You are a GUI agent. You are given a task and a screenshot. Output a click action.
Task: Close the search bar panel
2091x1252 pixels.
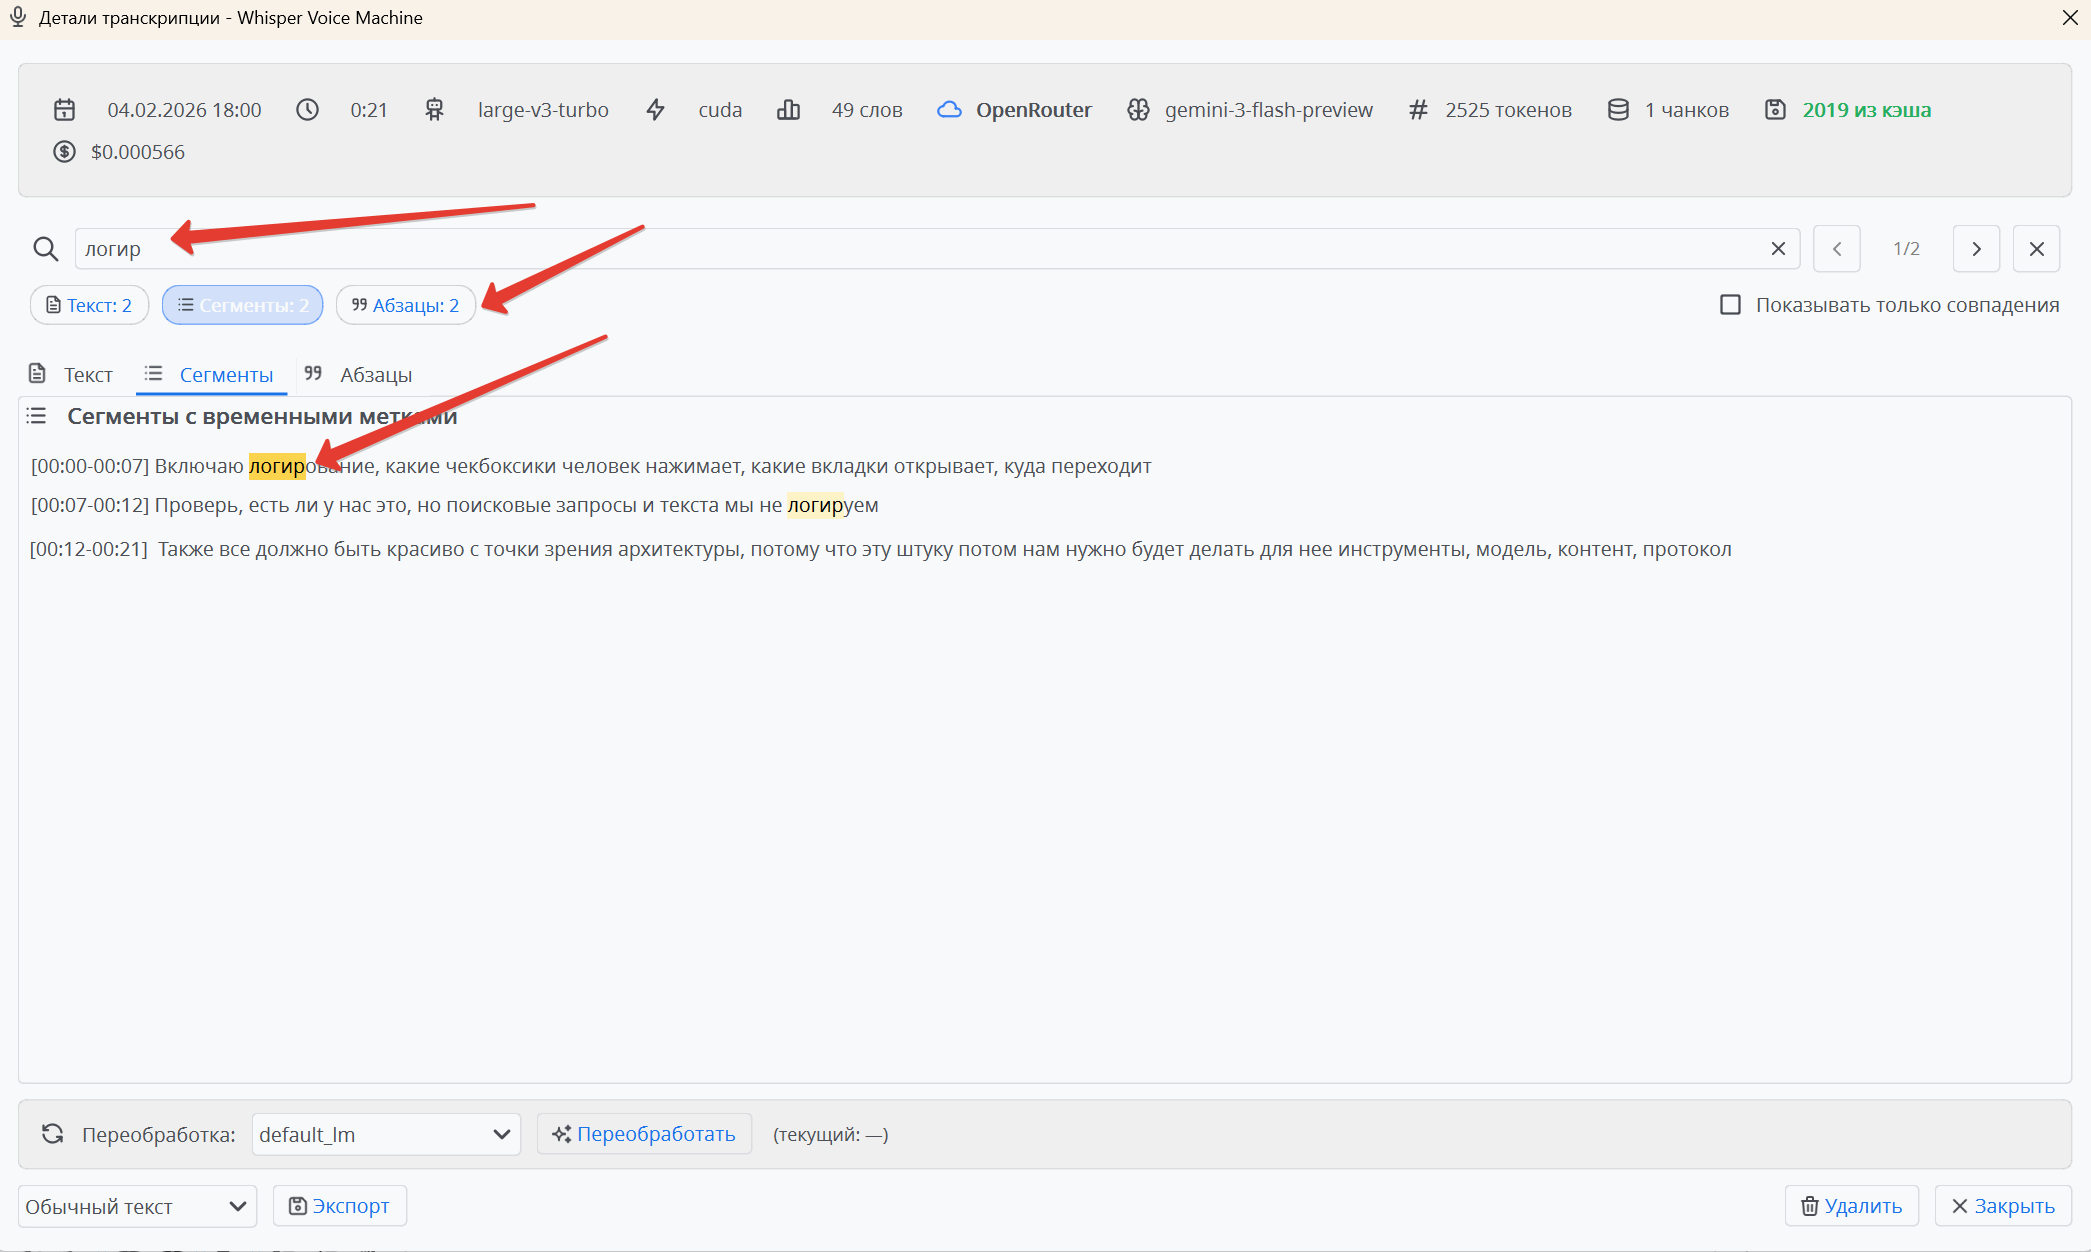point(2036,249)
